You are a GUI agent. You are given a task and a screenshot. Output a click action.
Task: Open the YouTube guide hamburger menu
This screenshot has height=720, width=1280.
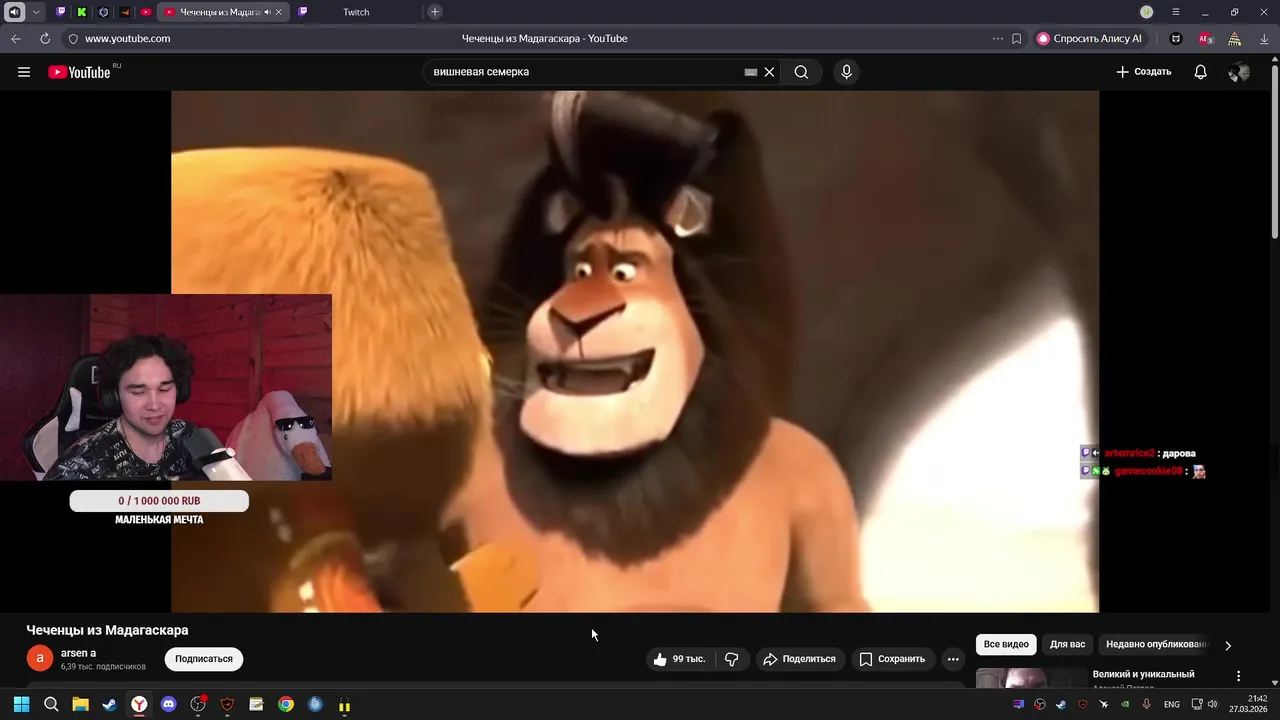[24, 72]
